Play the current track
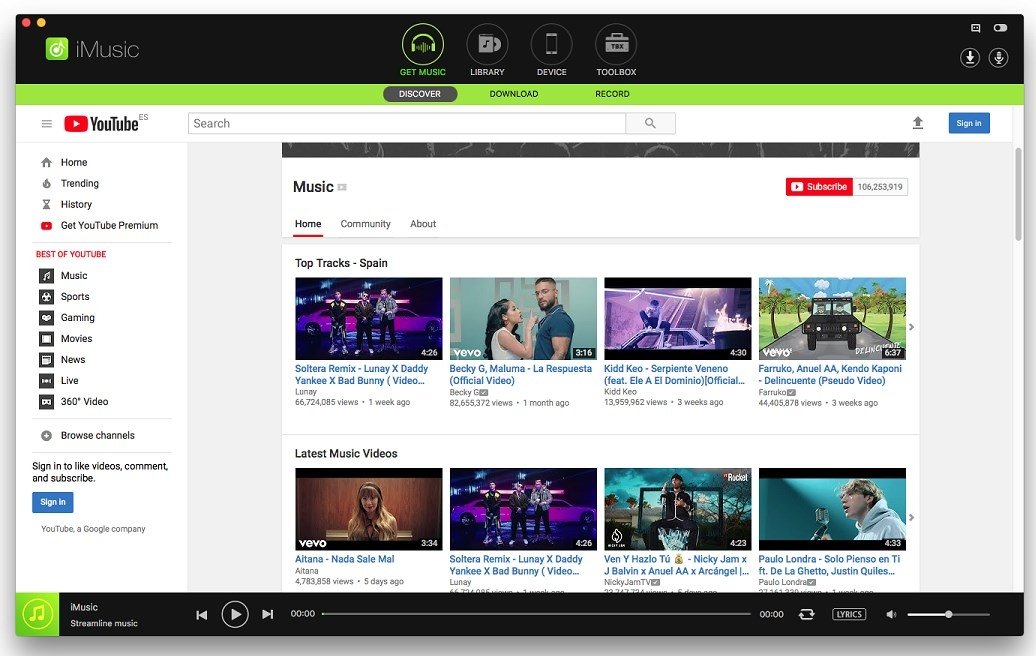This screenshot has height=656, width=1036. 235,614
